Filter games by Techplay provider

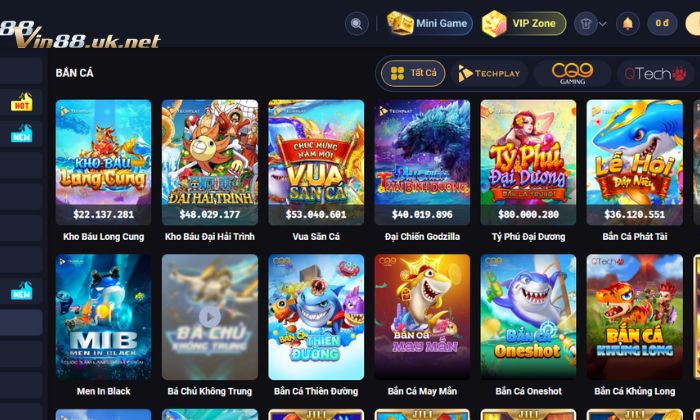pos(489,73)
